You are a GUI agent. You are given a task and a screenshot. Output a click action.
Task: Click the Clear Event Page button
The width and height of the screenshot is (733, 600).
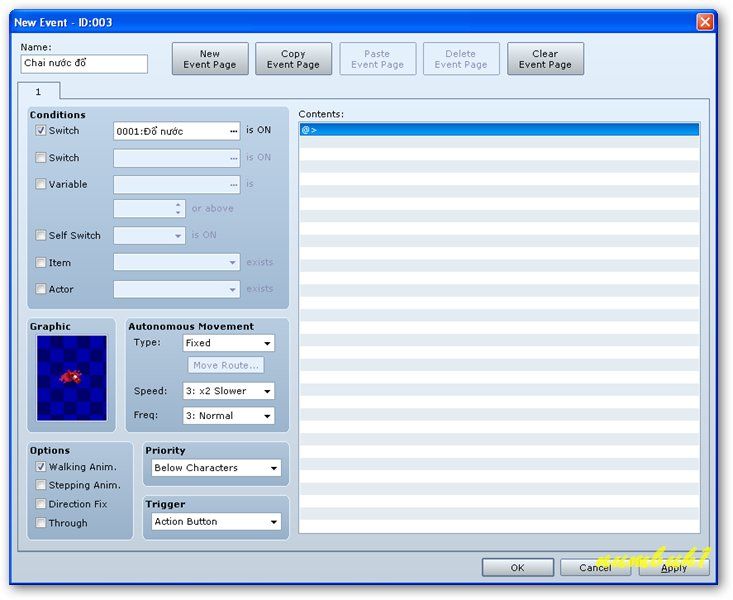pyautogui.click(x=545, y=59)
